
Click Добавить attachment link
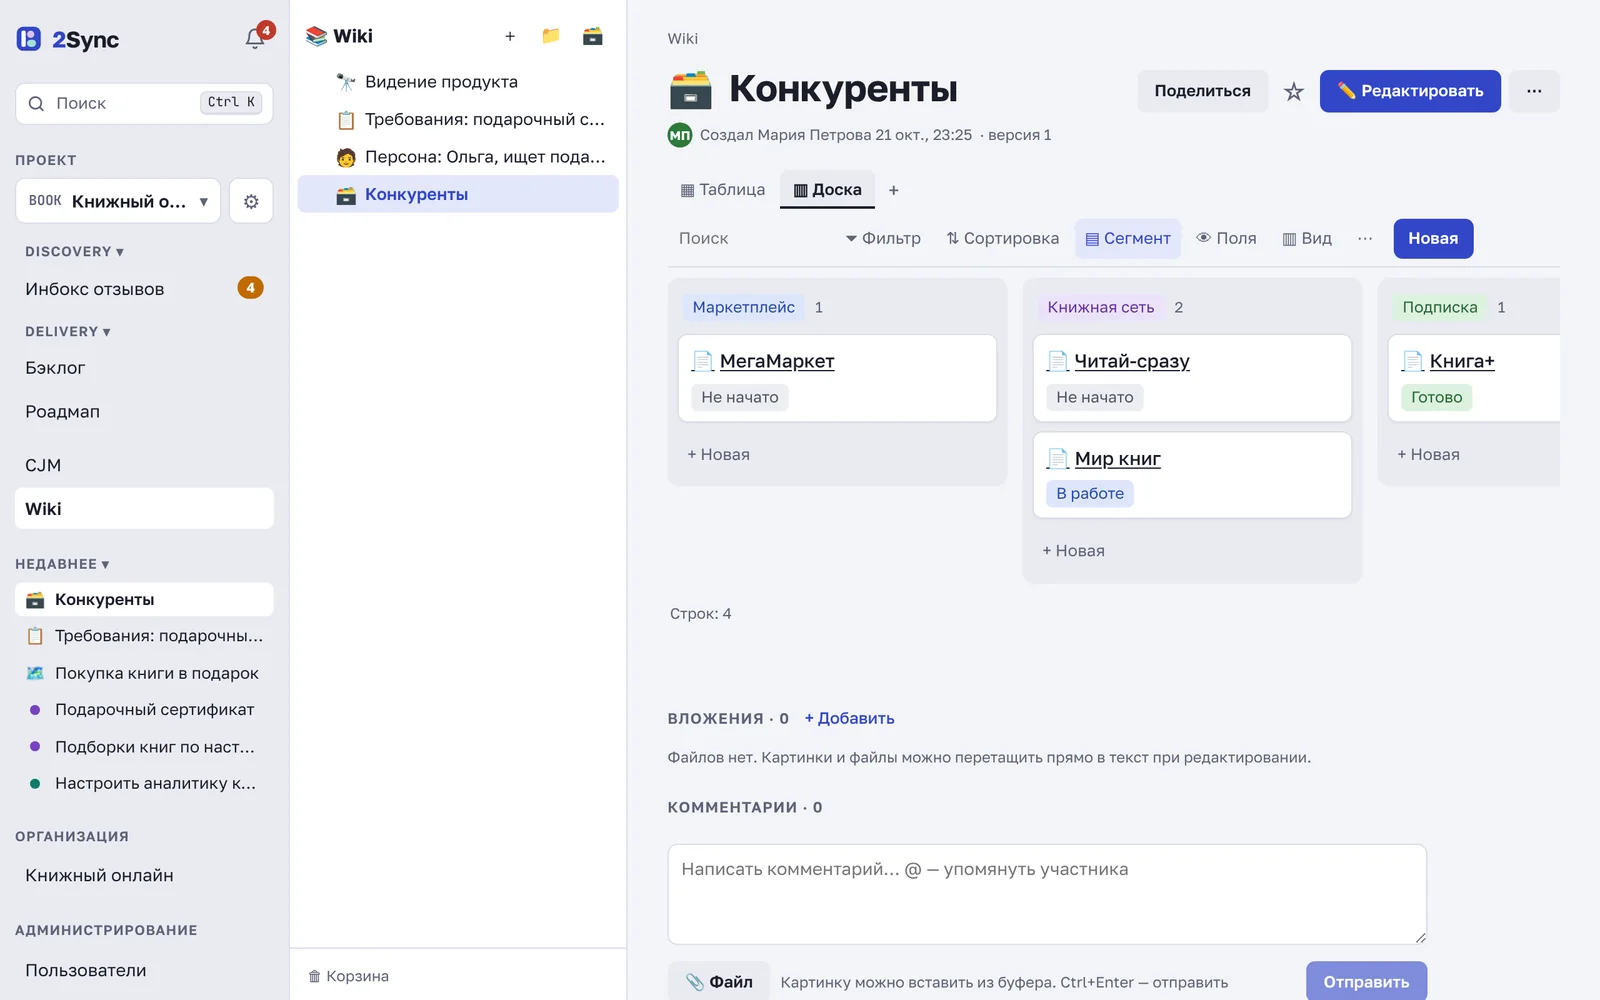point(850,718)
